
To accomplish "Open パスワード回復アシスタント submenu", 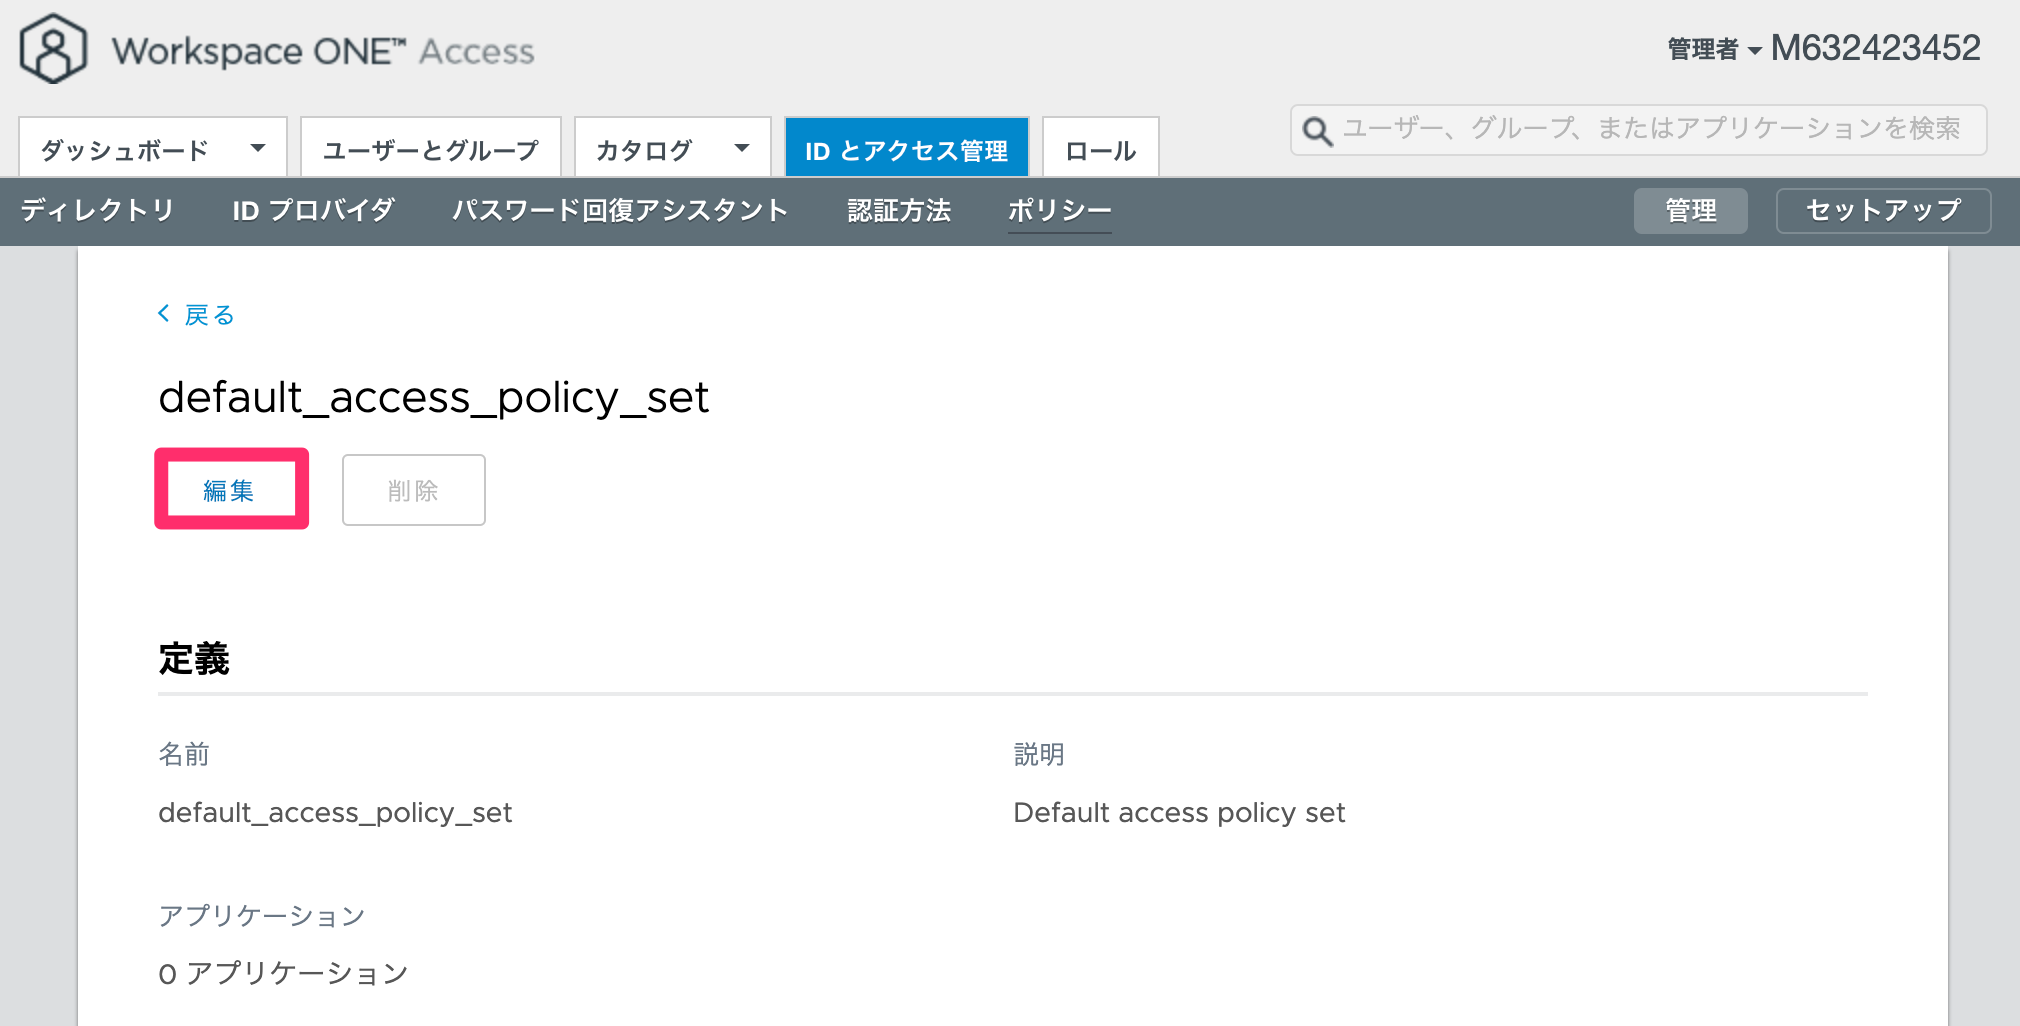I will click(x=620, y=210).
